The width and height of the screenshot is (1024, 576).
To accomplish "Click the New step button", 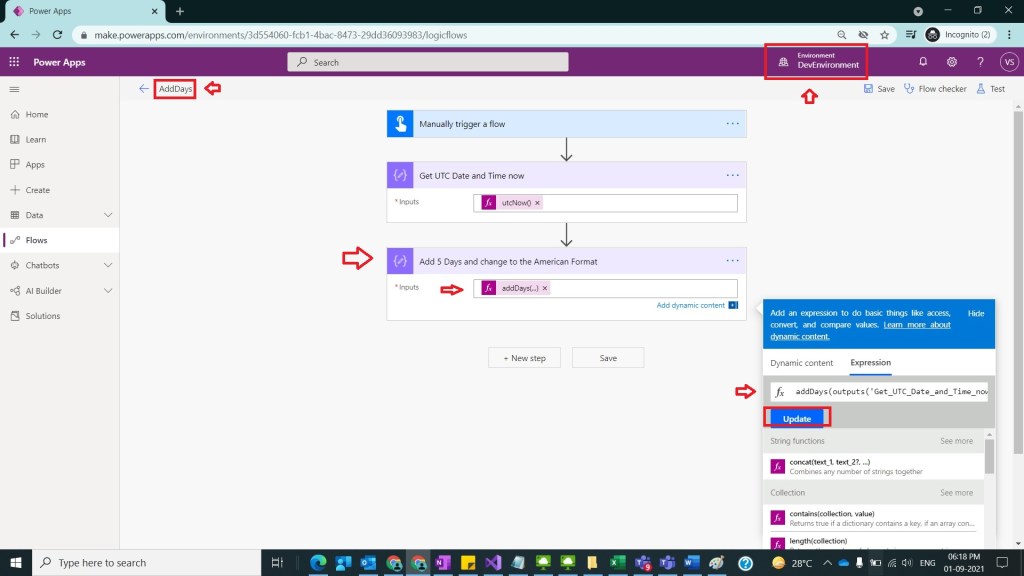I will tap(524, 358).
